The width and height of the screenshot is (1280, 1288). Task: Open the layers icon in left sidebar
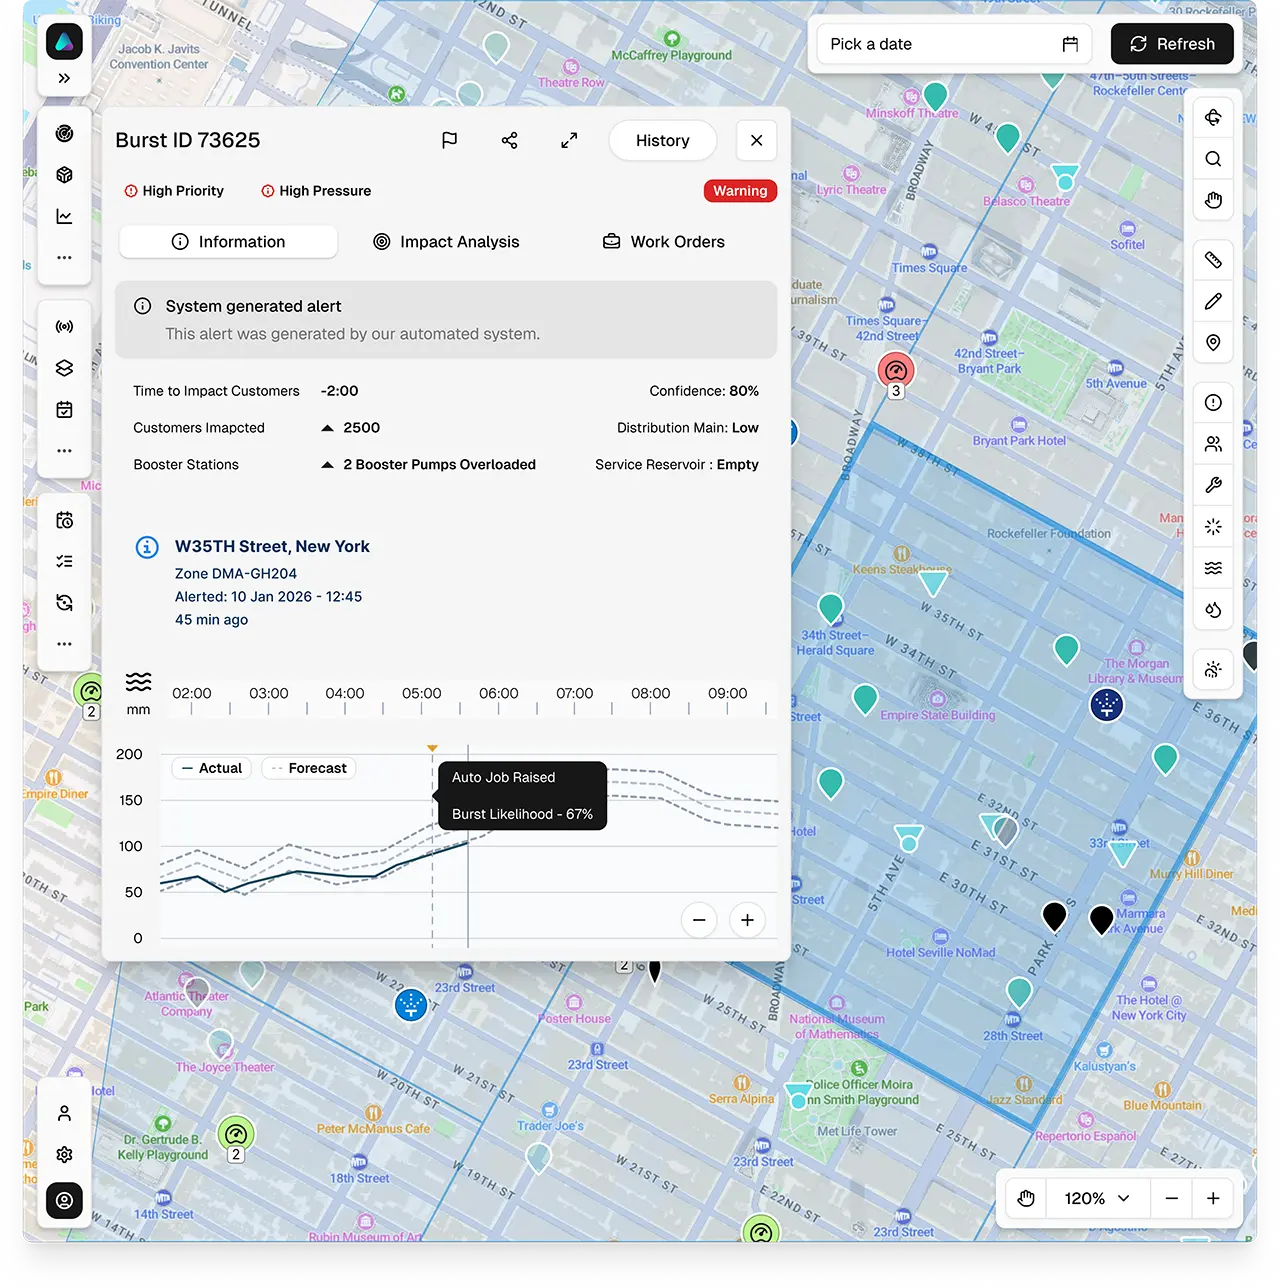pyautogui.click(x=65, y=368)
